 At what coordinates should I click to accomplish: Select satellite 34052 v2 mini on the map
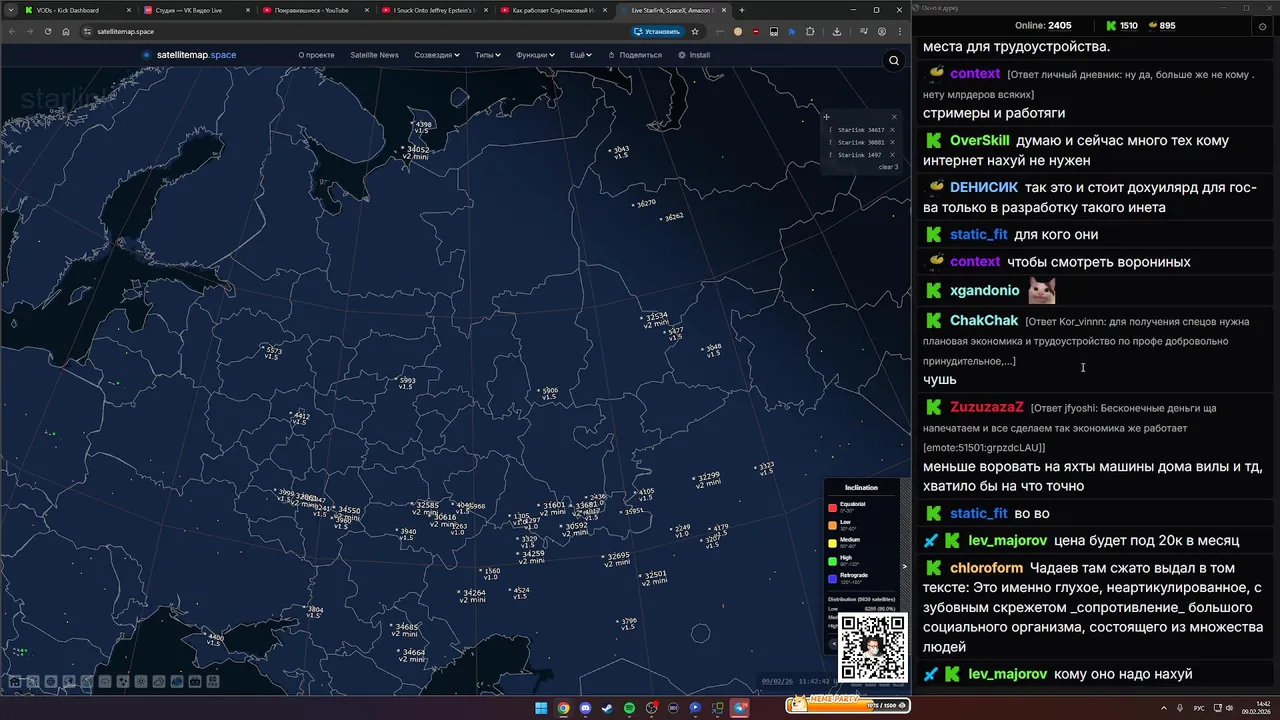415,152
